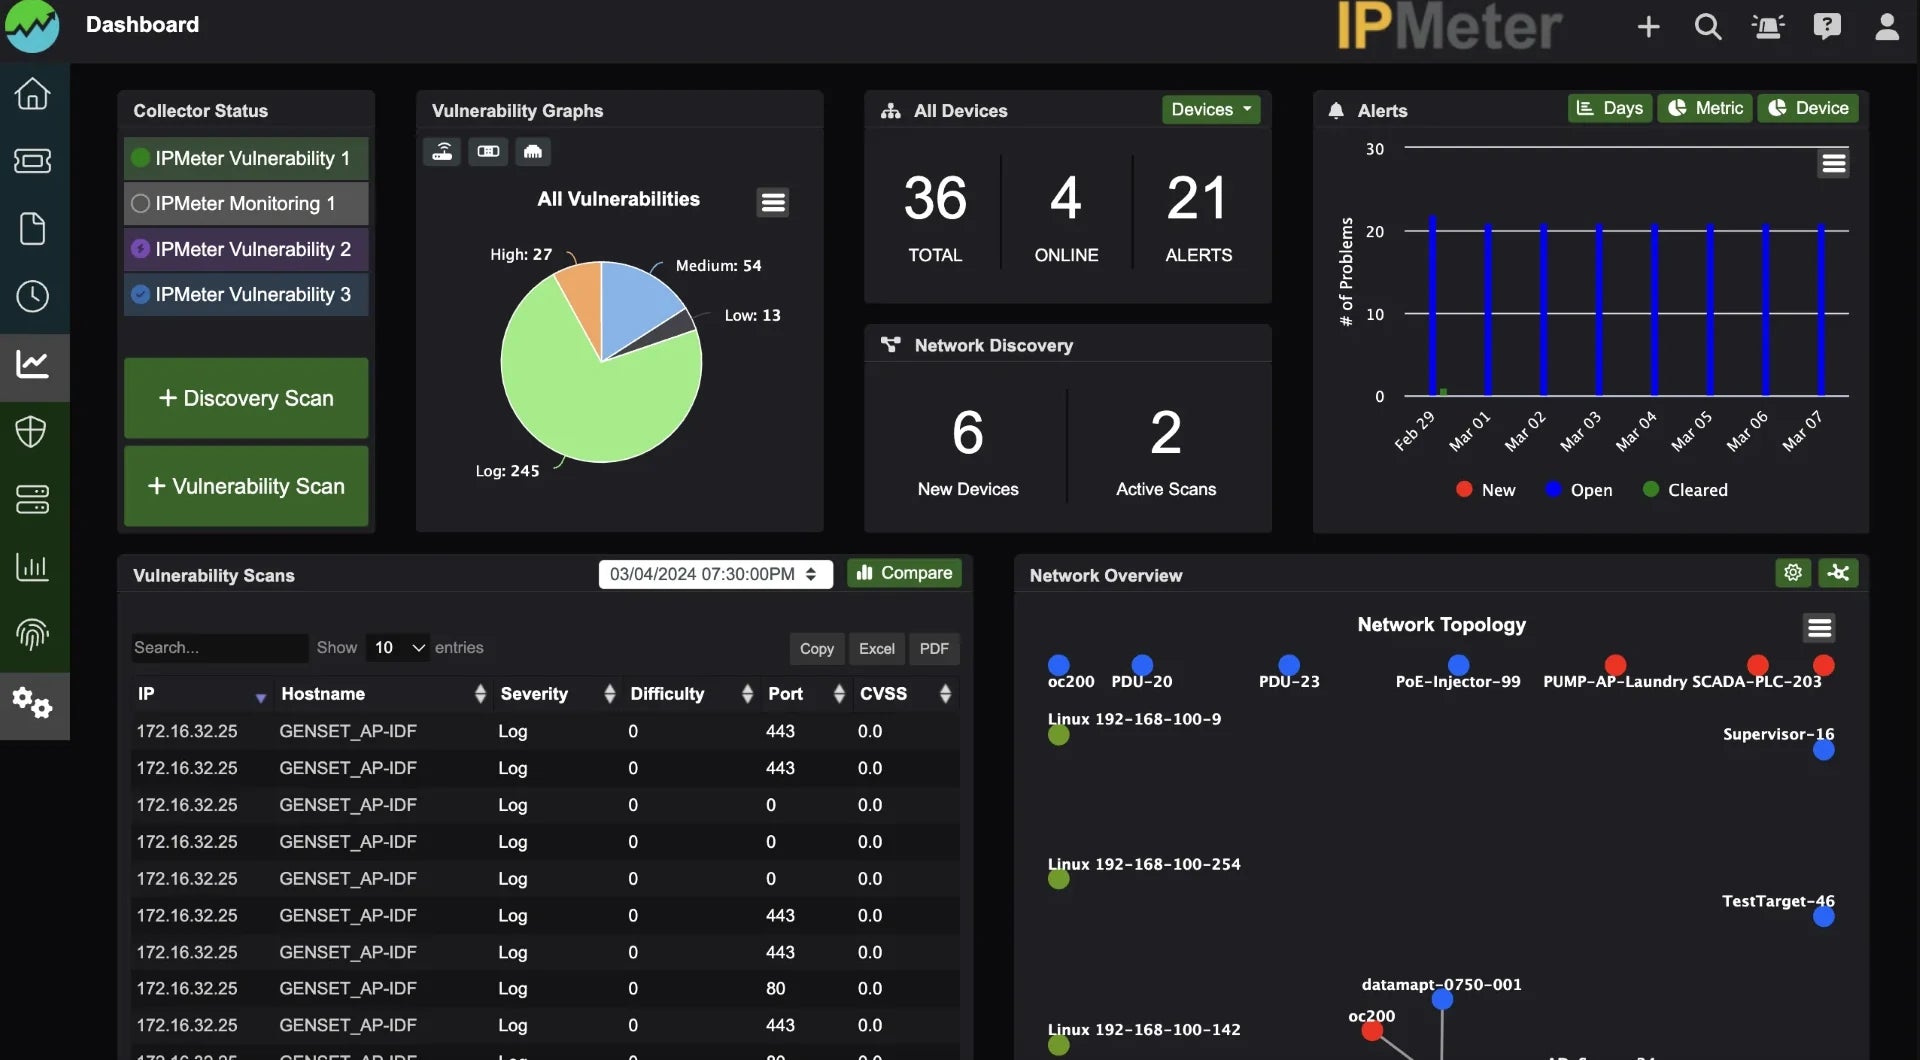Select the line chart sidebar icon
Screen dimensions: 1920x1060
point(32,364)
